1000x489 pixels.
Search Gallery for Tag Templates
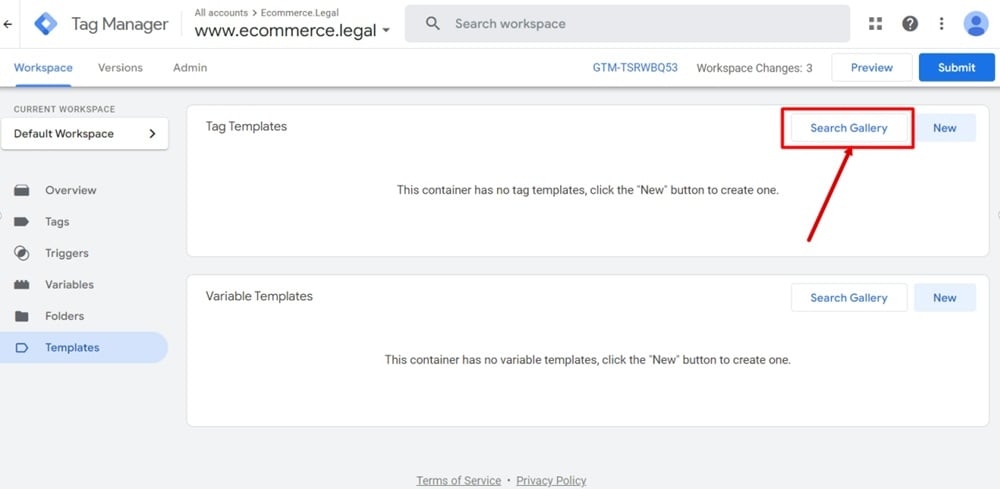click(x=849, y=128)
